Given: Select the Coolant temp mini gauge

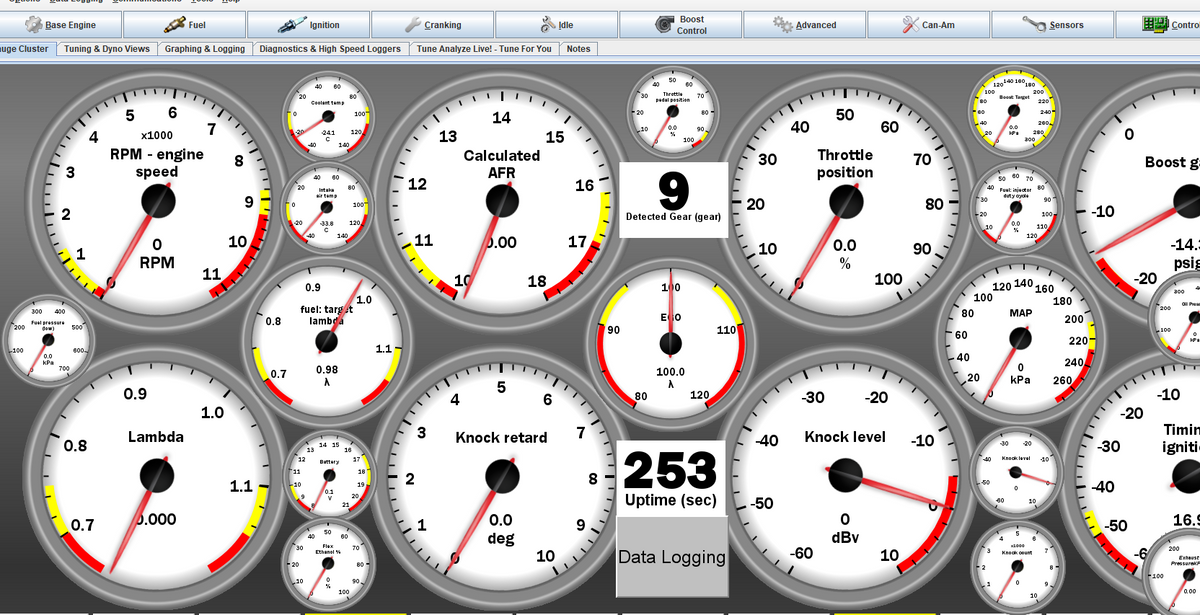Looking at the screenshot, I should pyautogui.click(x=327, y=116).
